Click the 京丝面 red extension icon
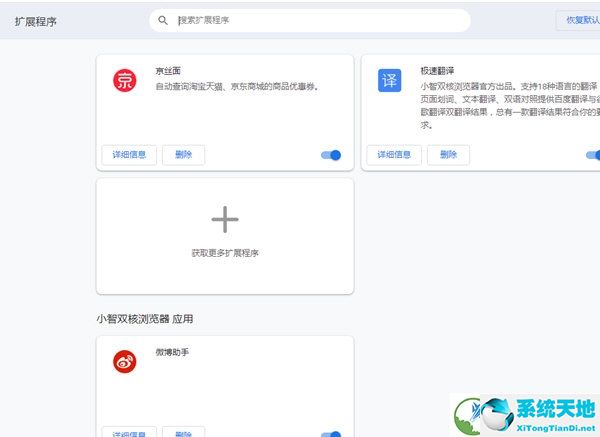Viewport: 600px width, 437px height. click(124, 80)
